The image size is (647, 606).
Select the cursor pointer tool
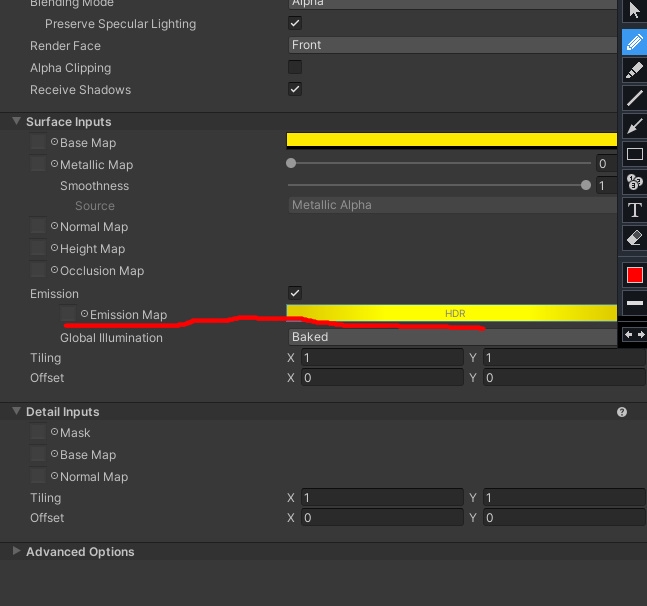(634, 11)
